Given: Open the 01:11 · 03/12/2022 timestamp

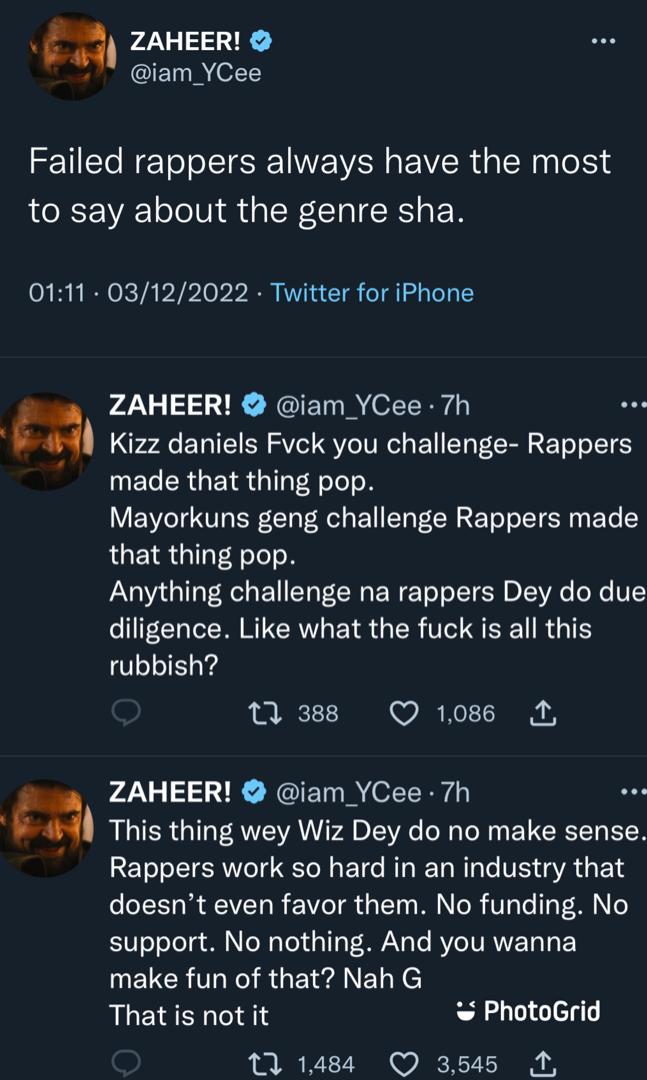Looking at the screenshot, I should (137, 293).
